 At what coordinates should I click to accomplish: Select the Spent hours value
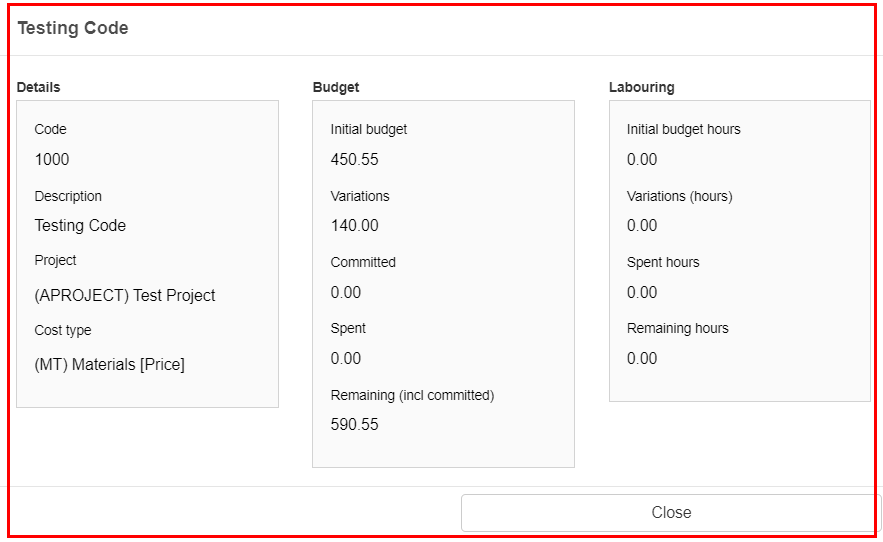pyautogui.click(x=641, y=292)
